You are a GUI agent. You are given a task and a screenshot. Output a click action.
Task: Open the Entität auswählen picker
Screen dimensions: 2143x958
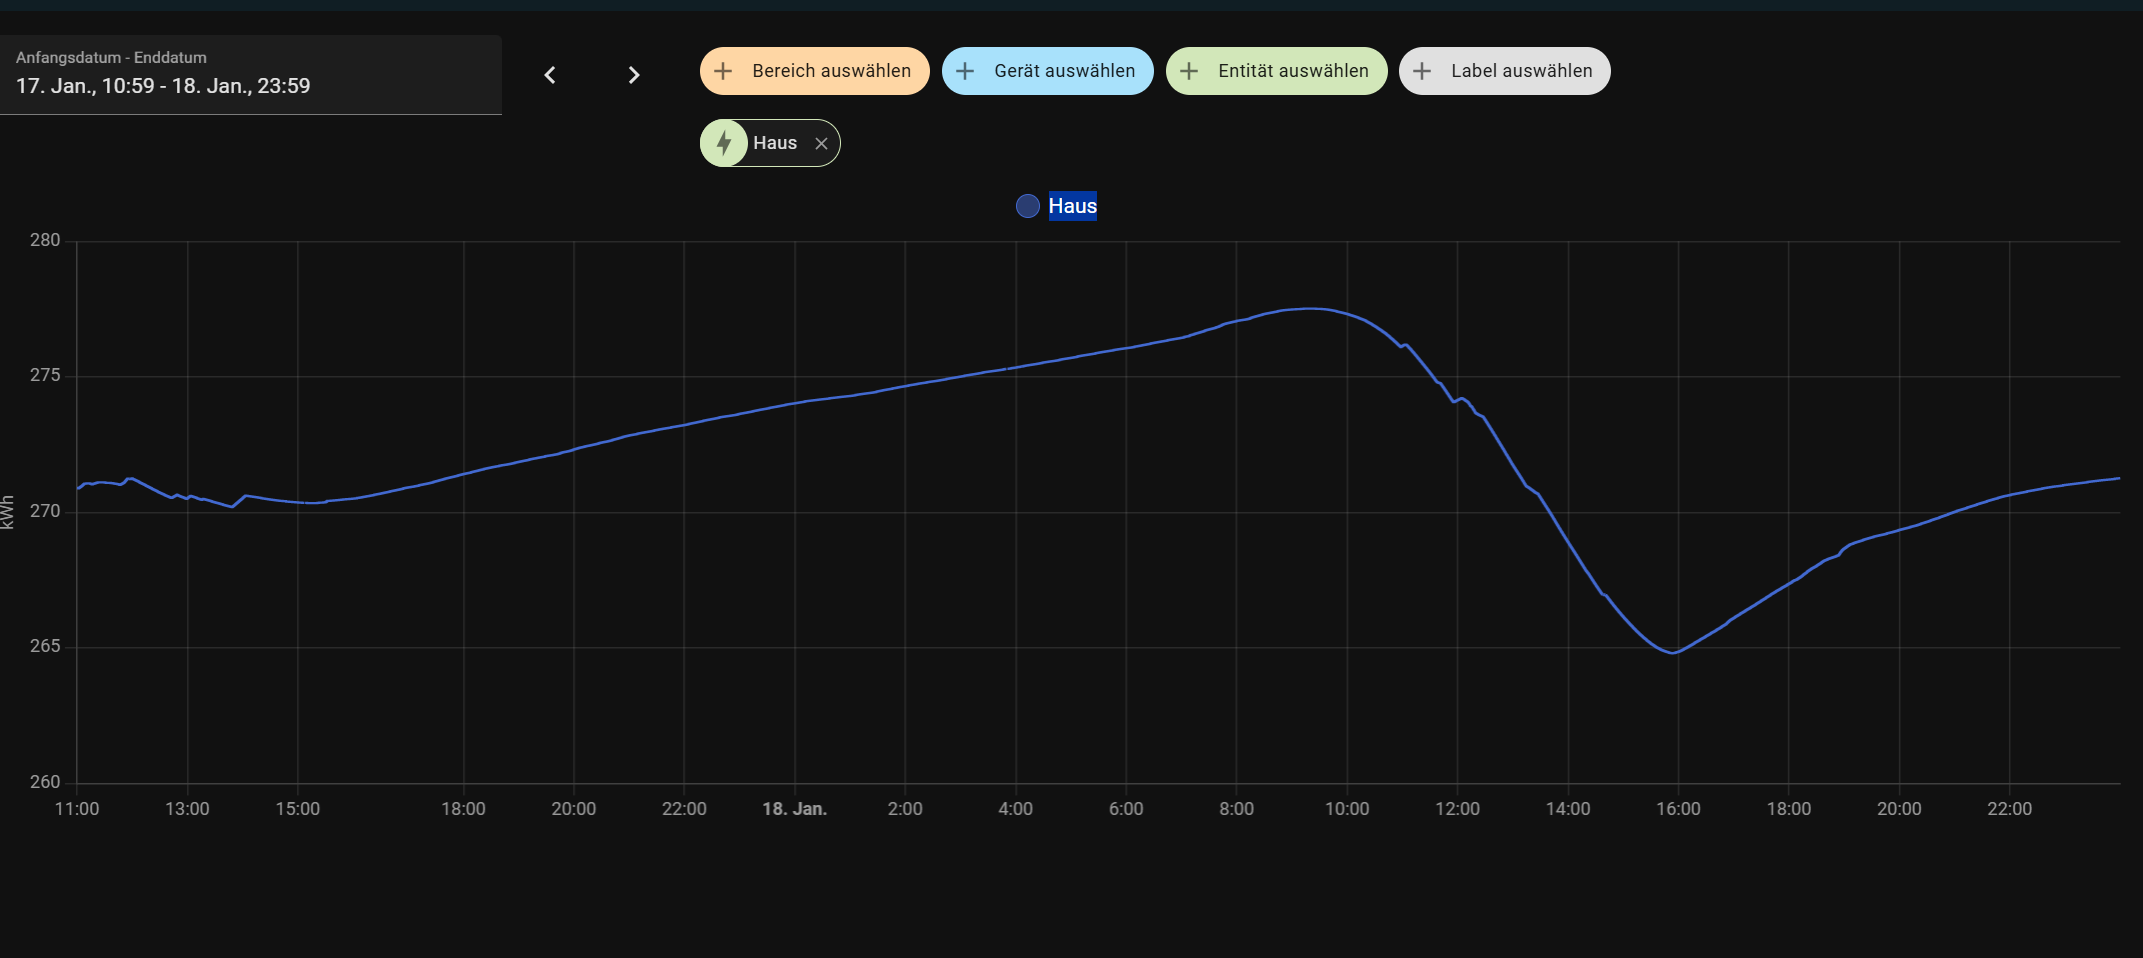pyautogui.click(x=1276, y=71)
